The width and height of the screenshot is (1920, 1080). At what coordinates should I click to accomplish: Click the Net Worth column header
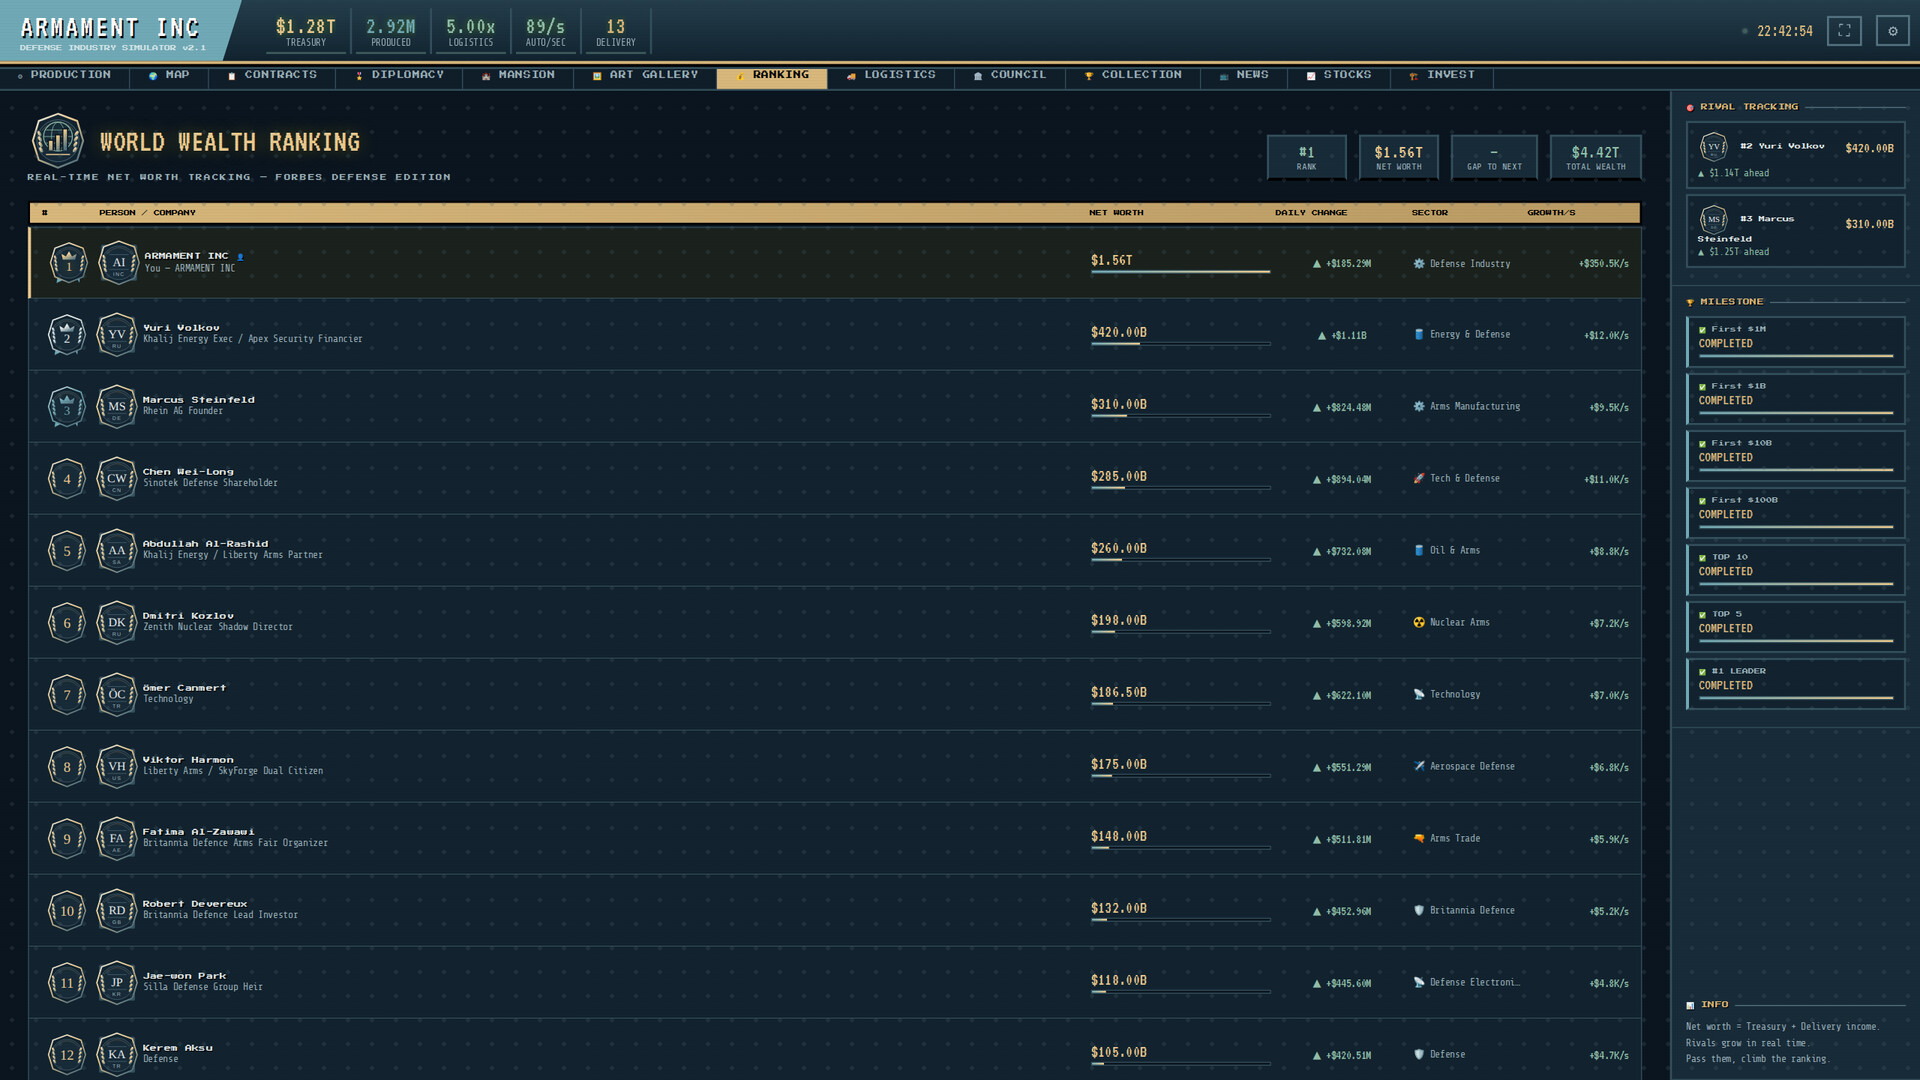(x=1115, y=213)
